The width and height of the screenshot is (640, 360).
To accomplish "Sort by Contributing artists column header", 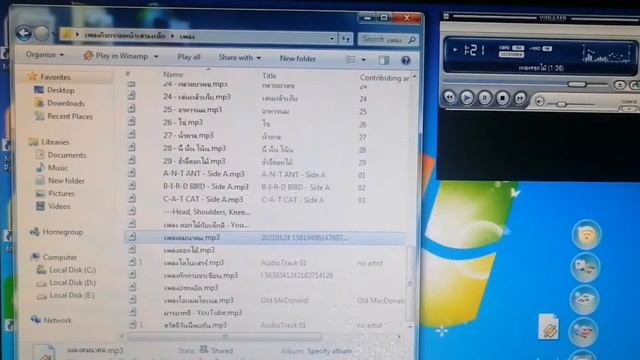I will point(384,78).
